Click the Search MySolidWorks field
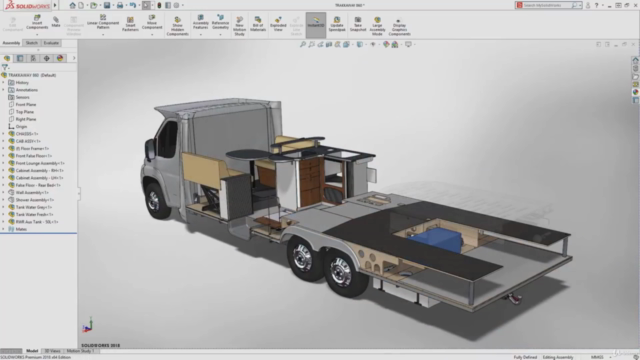Viewport: 640px width, 360px height. pyautogui.click(x=549, y=5)
